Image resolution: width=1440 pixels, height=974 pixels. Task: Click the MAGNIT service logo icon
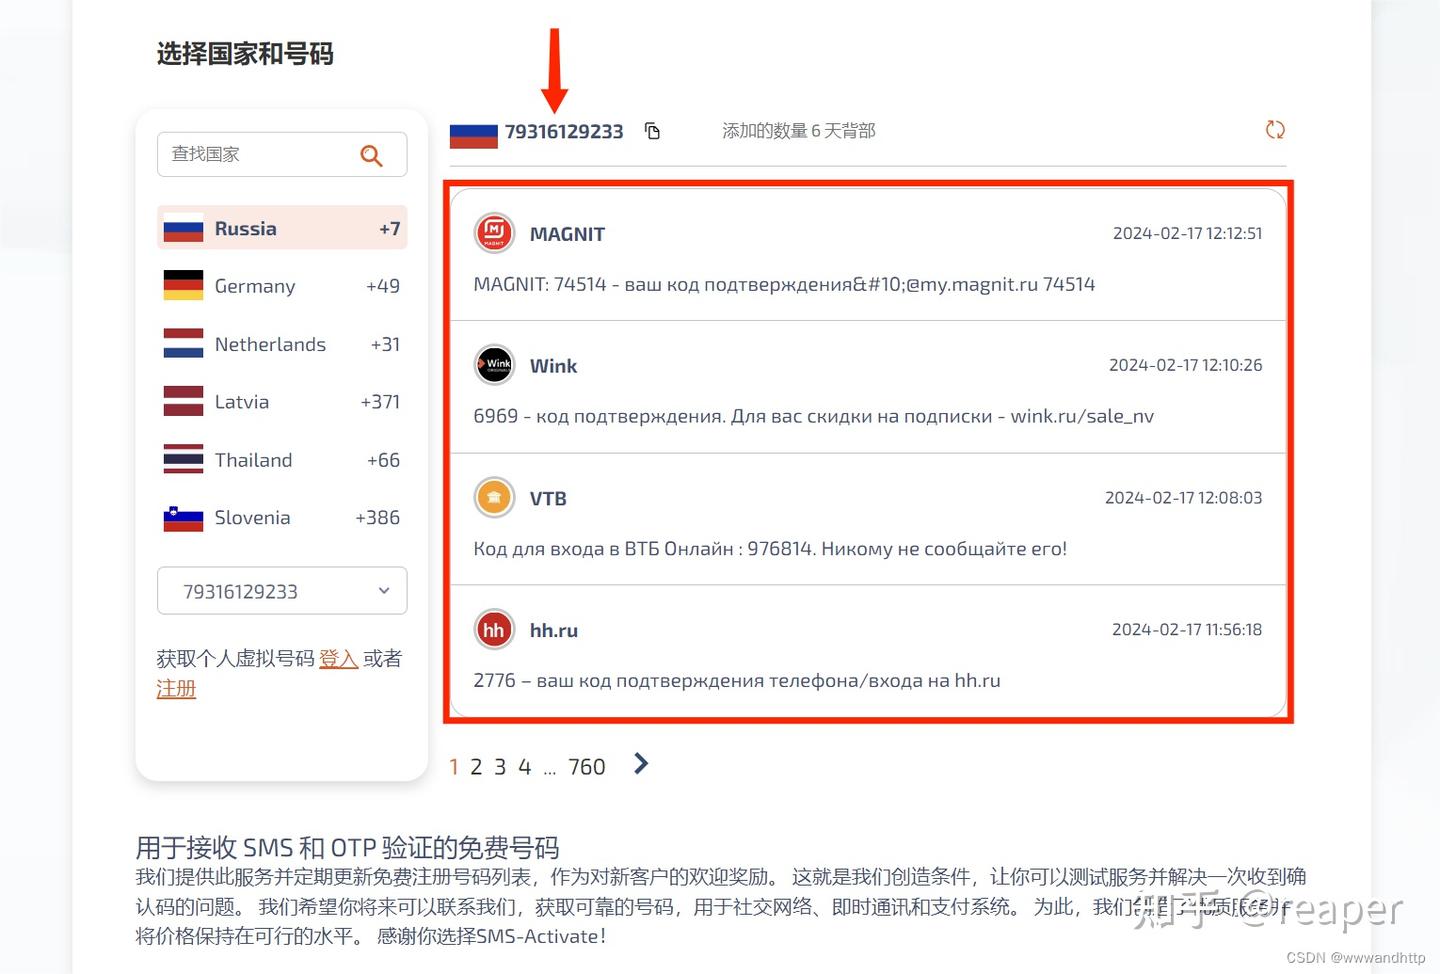coord(494,233)
